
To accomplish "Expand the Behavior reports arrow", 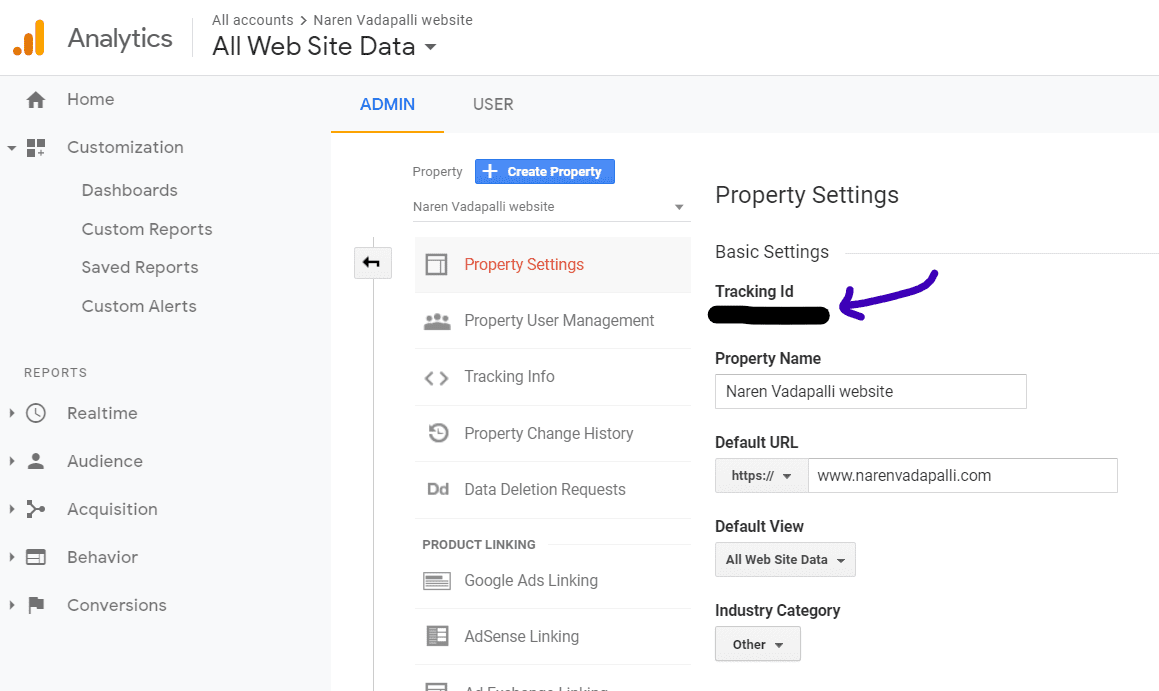I will [x=12, y=557].
